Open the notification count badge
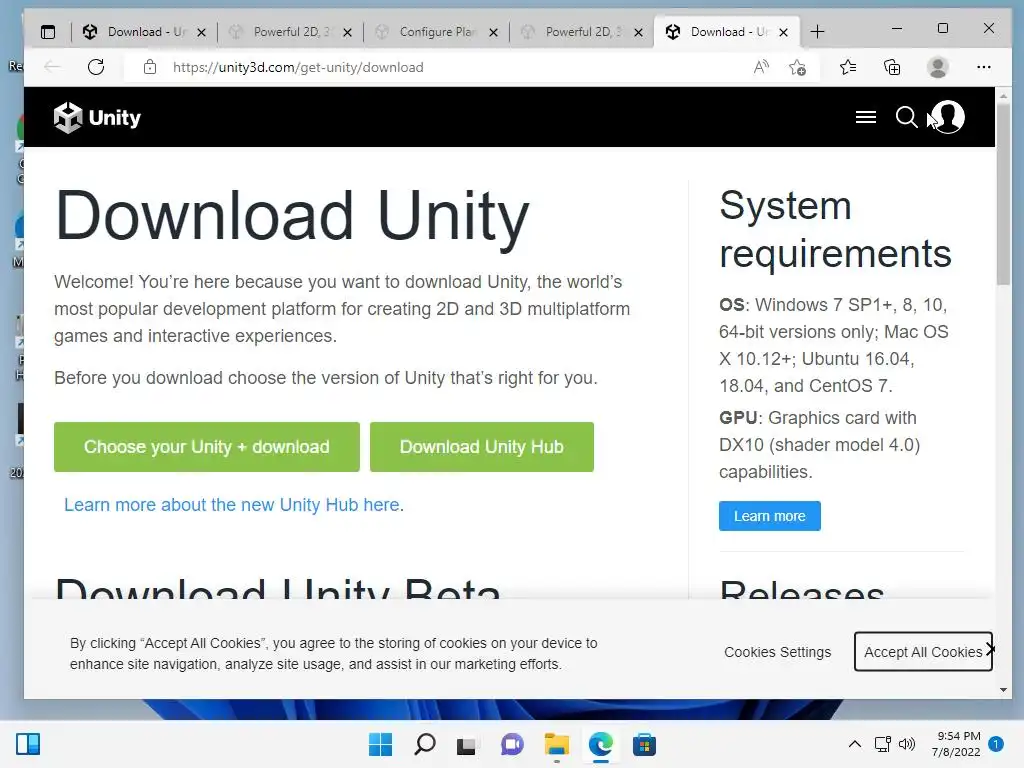Viewport: 1024px width, 768px height. [x=995, y=744]
